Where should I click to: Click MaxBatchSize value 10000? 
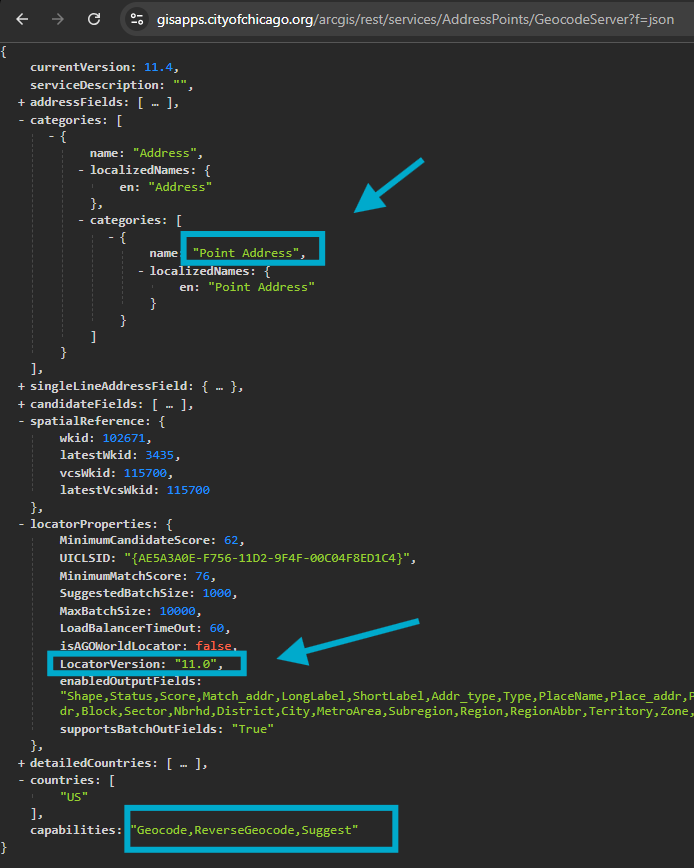coord(178,611)
